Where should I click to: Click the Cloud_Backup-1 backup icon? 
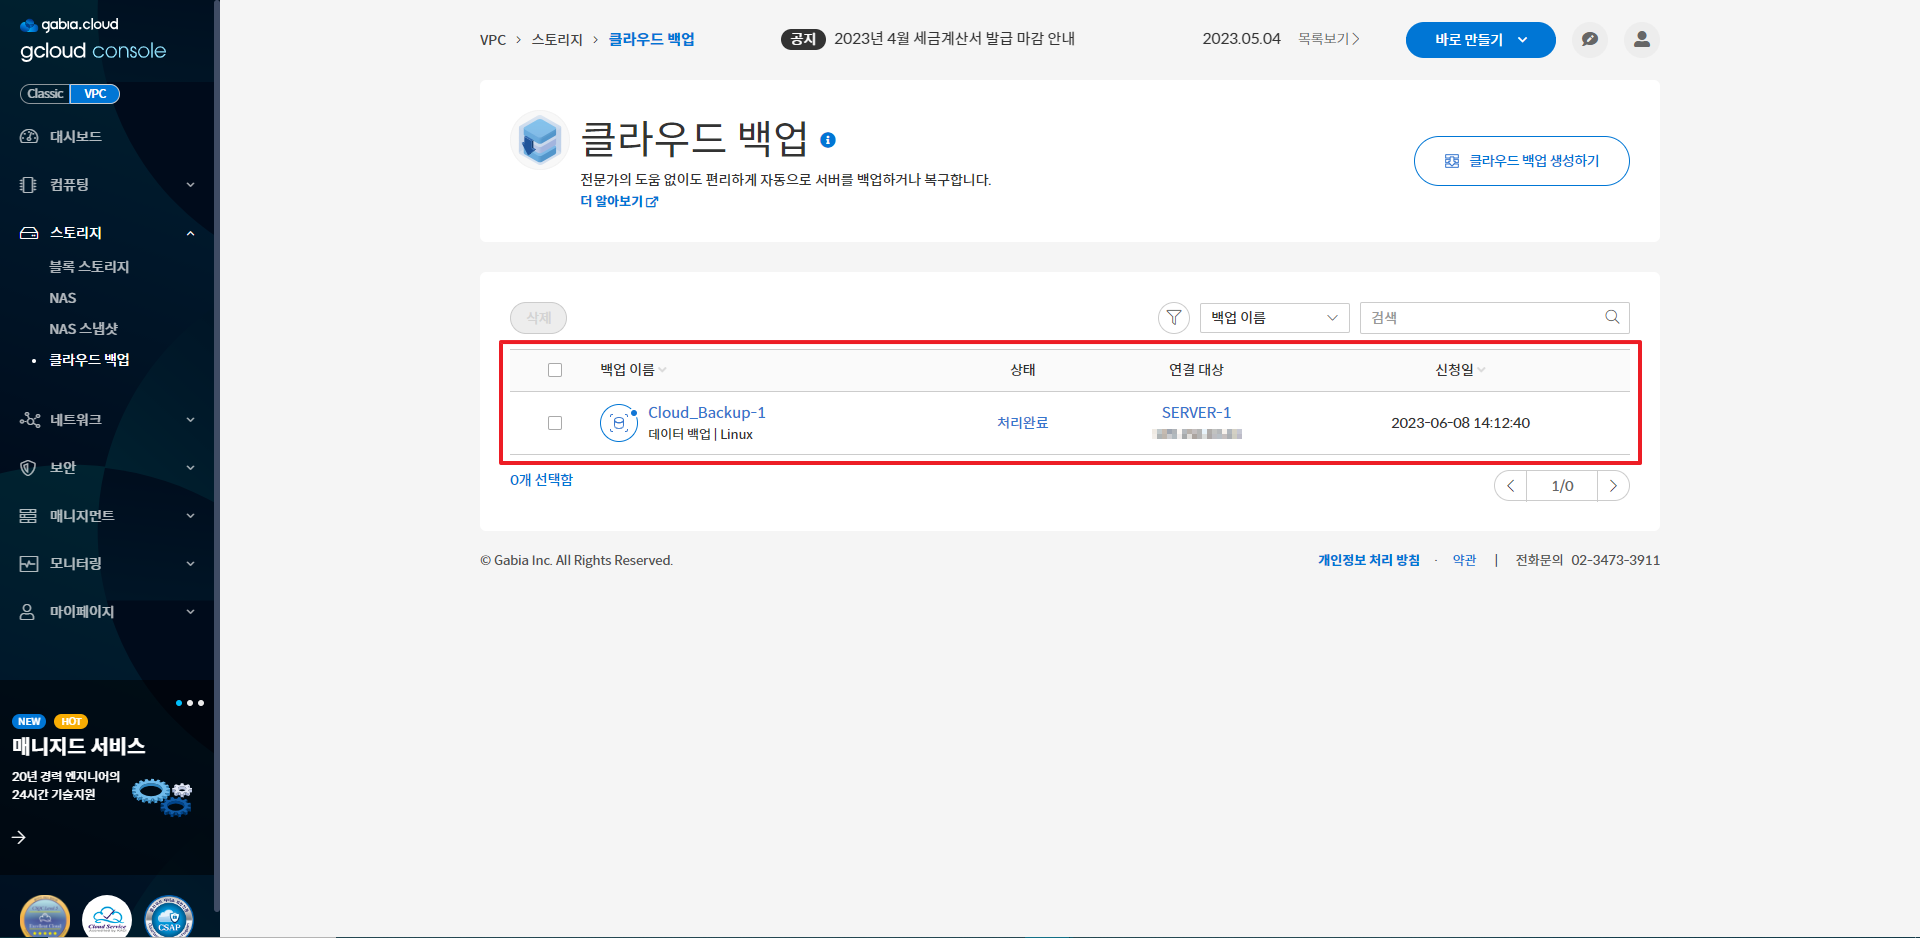point(619,423)
